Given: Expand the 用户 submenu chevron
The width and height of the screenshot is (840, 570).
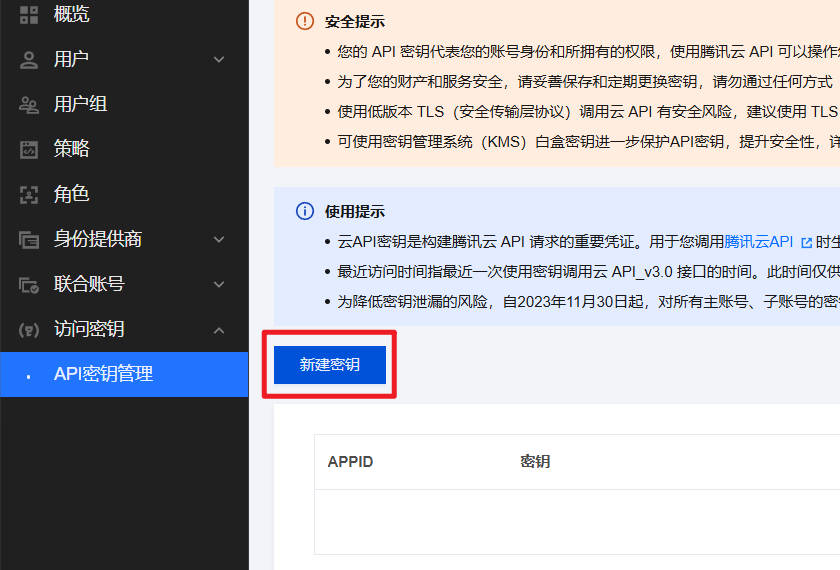Looking at the screenshot, I should point(219,60).
